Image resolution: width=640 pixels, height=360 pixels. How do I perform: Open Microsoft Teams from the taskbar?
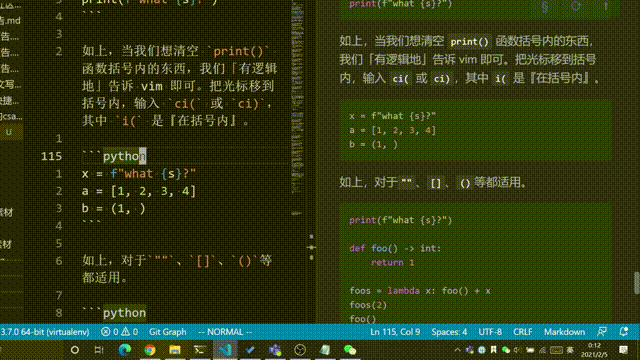(x=275, y=350)
